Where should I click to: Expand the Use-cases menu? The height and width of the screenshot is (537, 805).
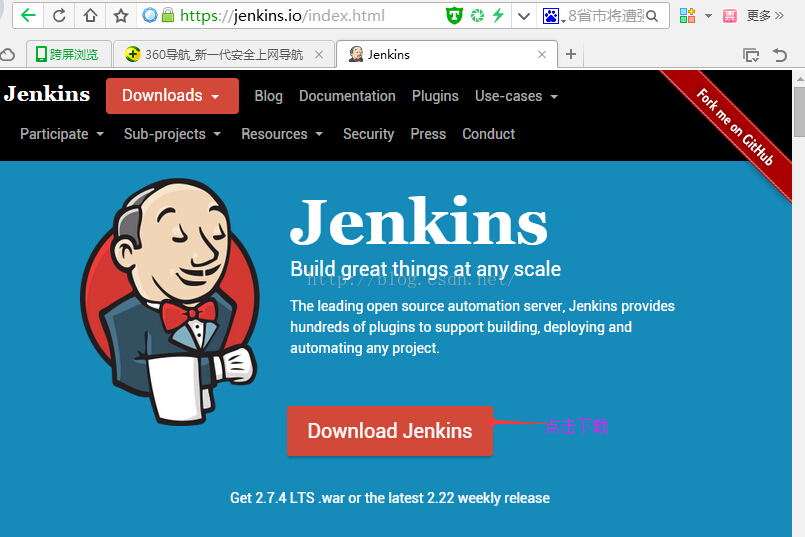tap(516, 96)
